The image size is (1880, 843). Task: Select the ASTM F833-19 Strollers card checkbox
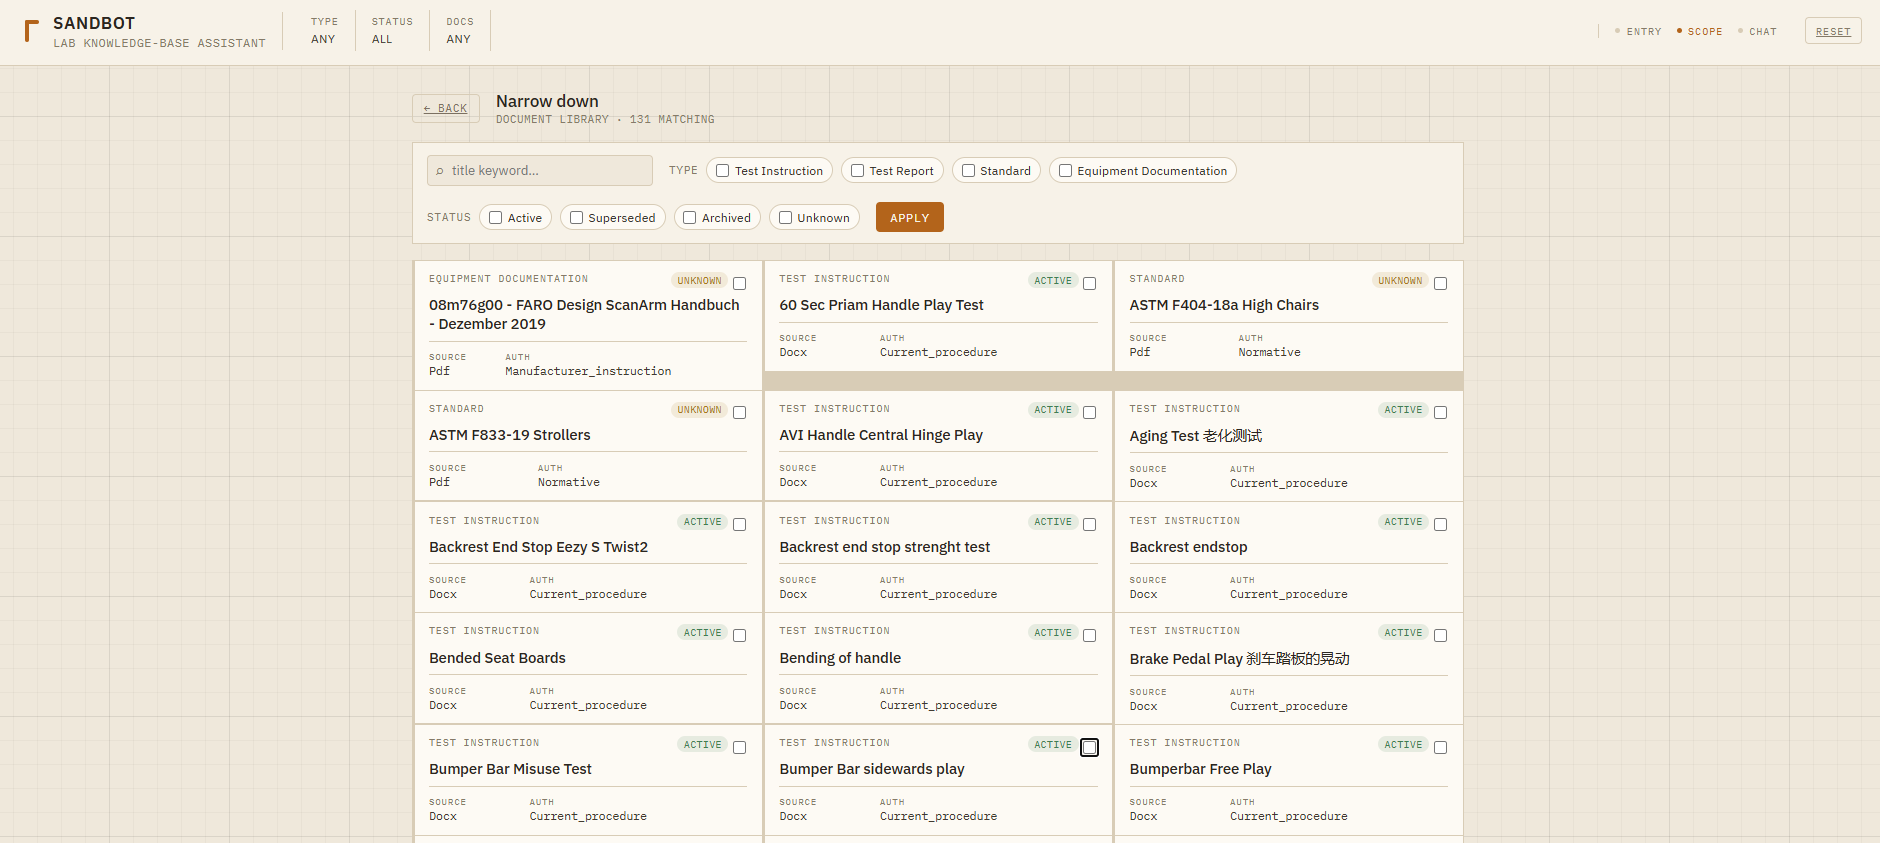click(x=740, y=413)
